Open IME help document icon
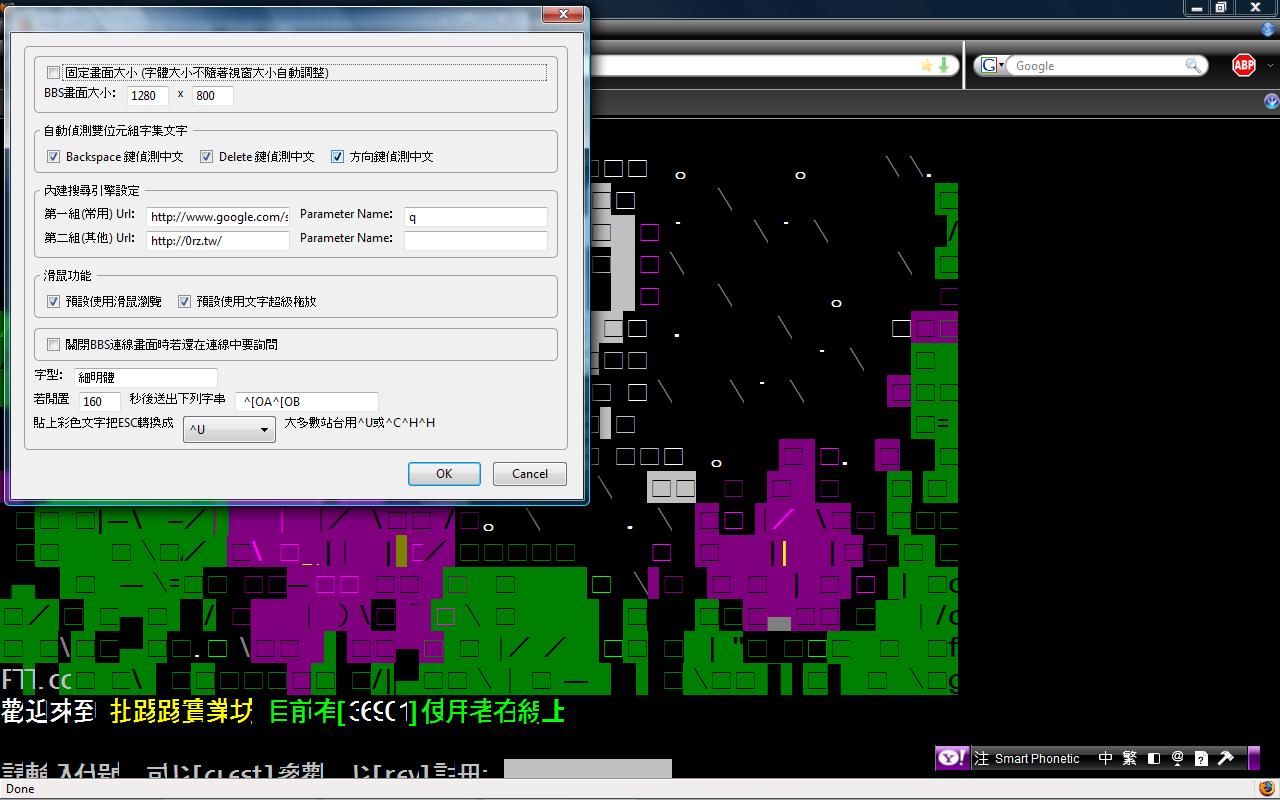The image size is (1280, 800). click(1202, 758)
